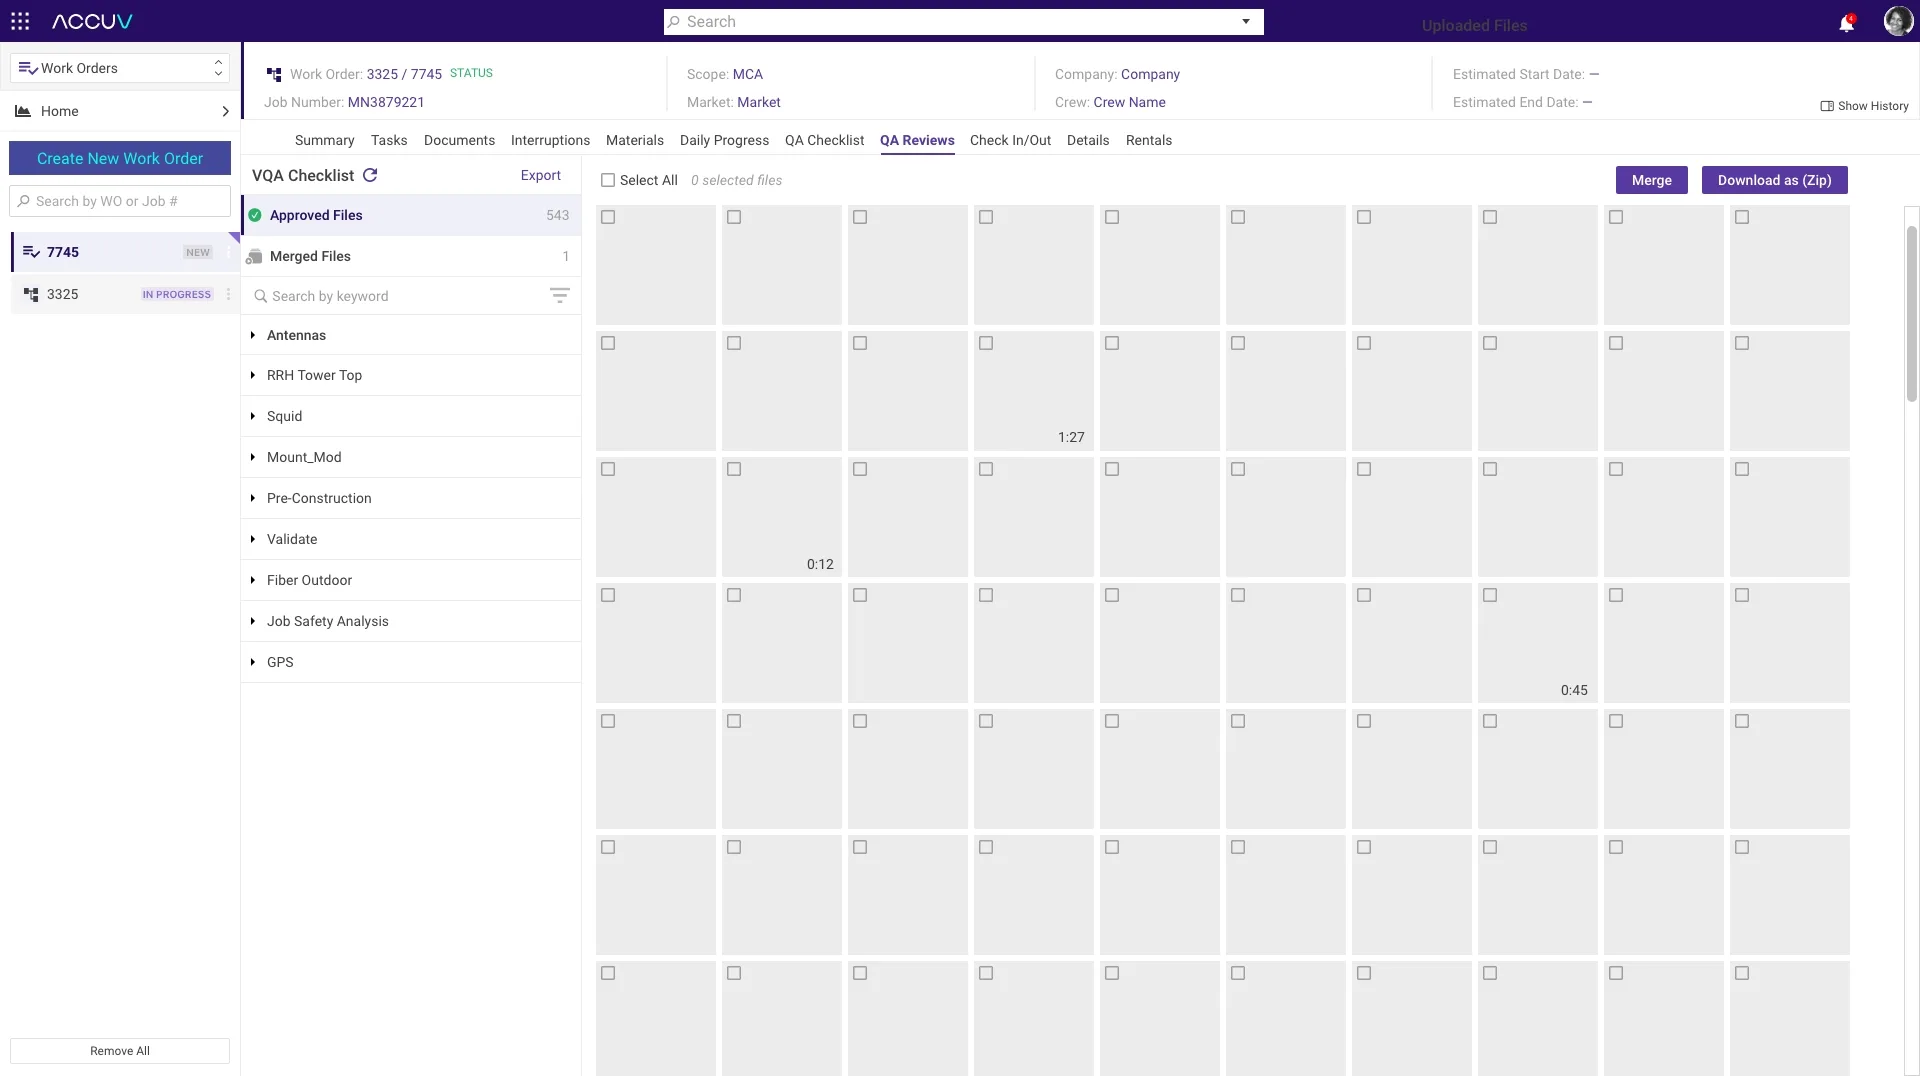Tick the fourth thumbnail checkbox in top row
The width and height of the screenshot is (1920, 1076).
click(986, 217)
